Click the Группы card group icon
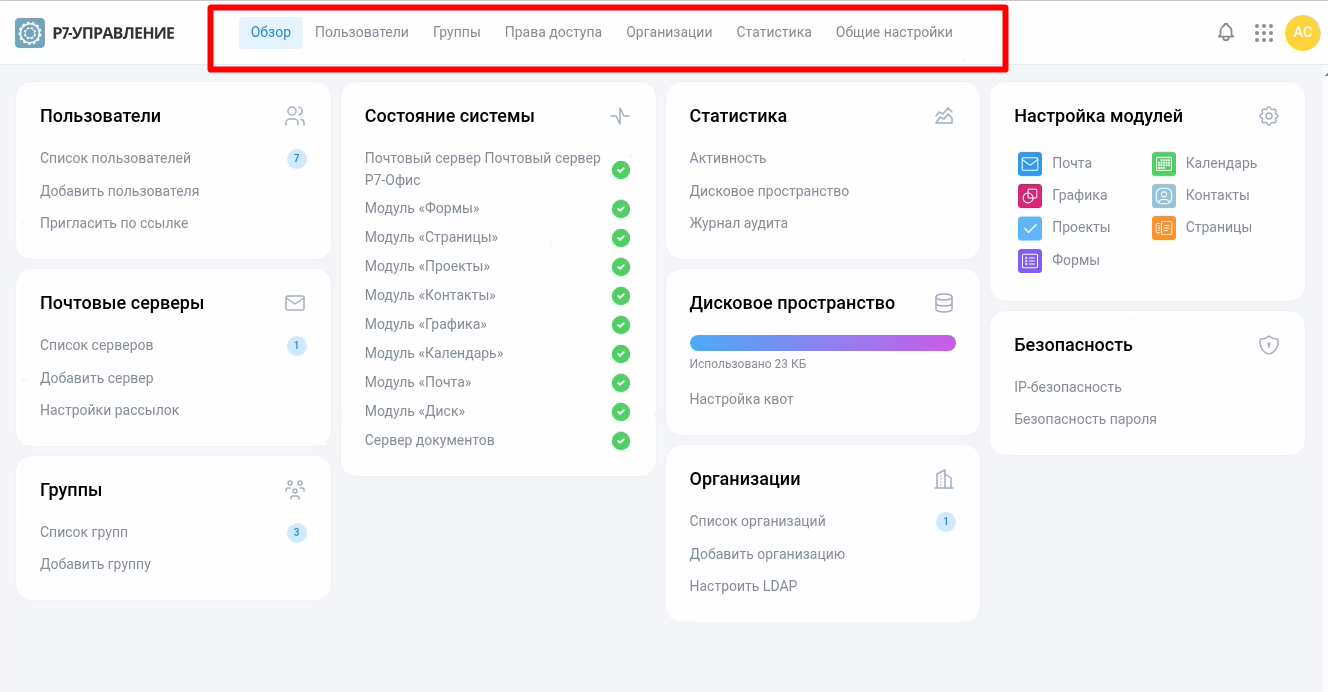This screenshot has width=1328, height=692. (294, 490)
